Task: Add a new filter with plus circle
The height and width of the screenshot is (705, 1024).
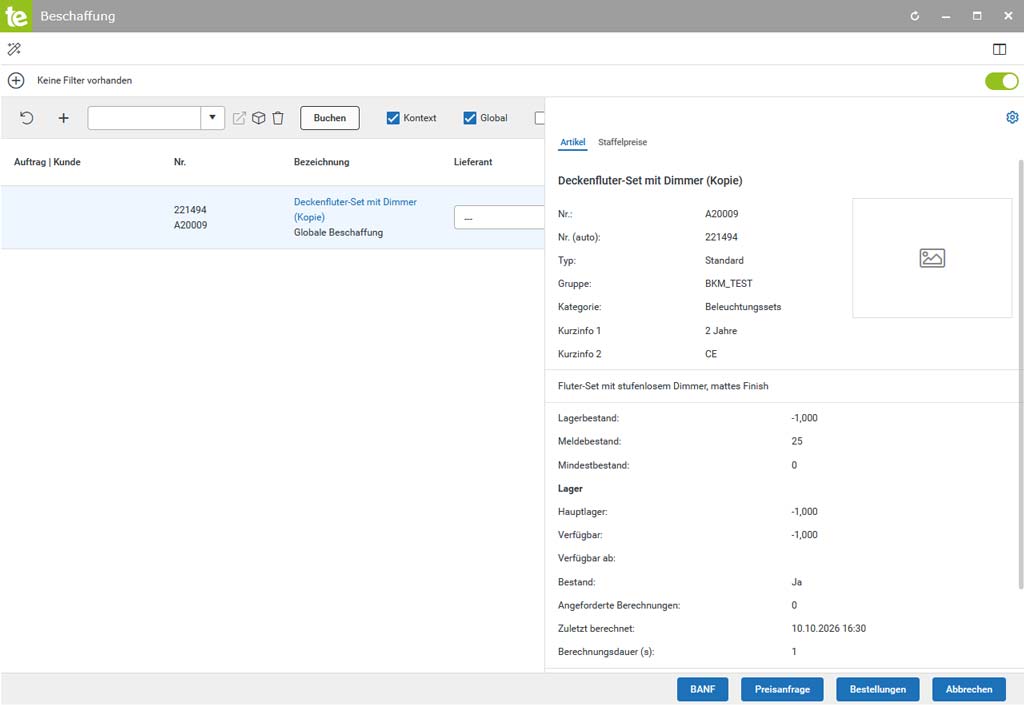Action: 16,80
